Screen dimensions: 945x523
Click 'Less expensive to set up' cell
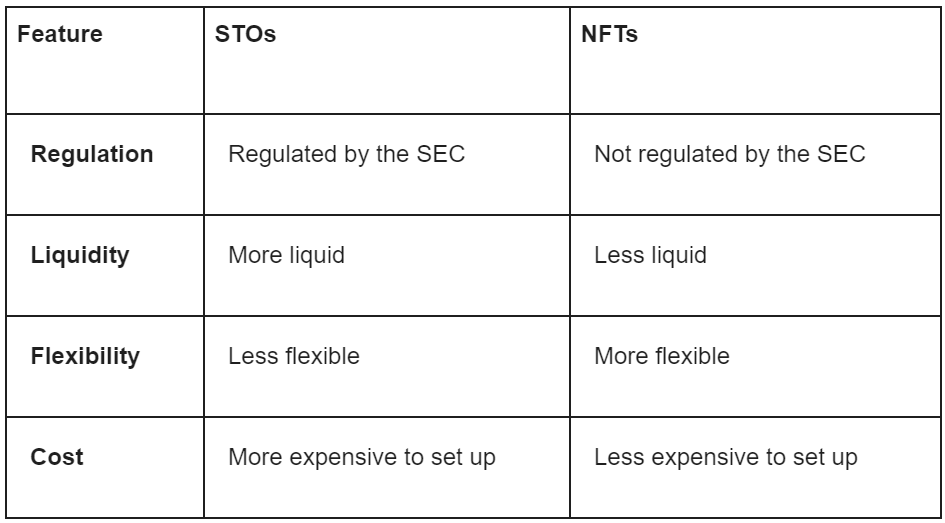point(755,467)
